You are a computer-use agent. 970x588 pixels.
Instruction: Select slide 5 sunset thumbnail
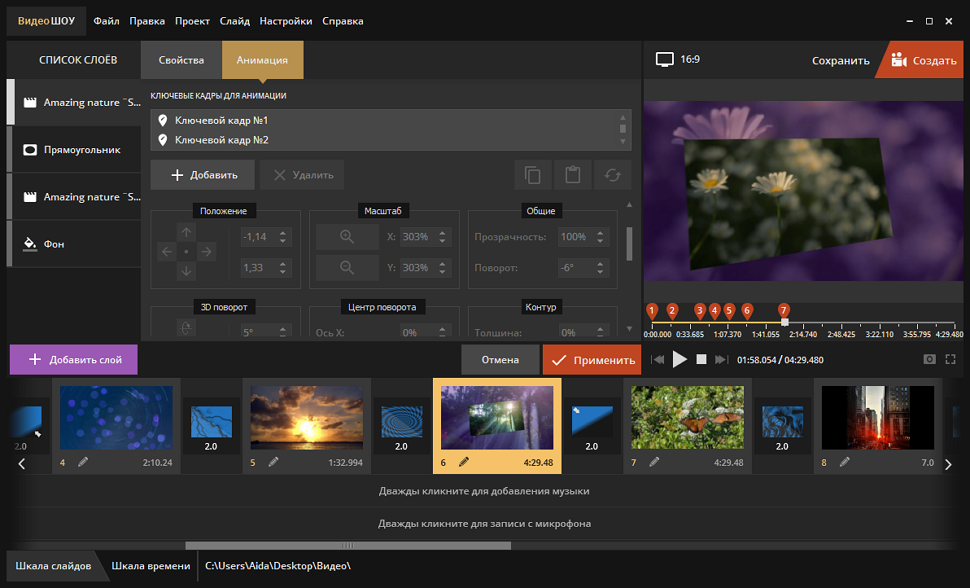307,417
